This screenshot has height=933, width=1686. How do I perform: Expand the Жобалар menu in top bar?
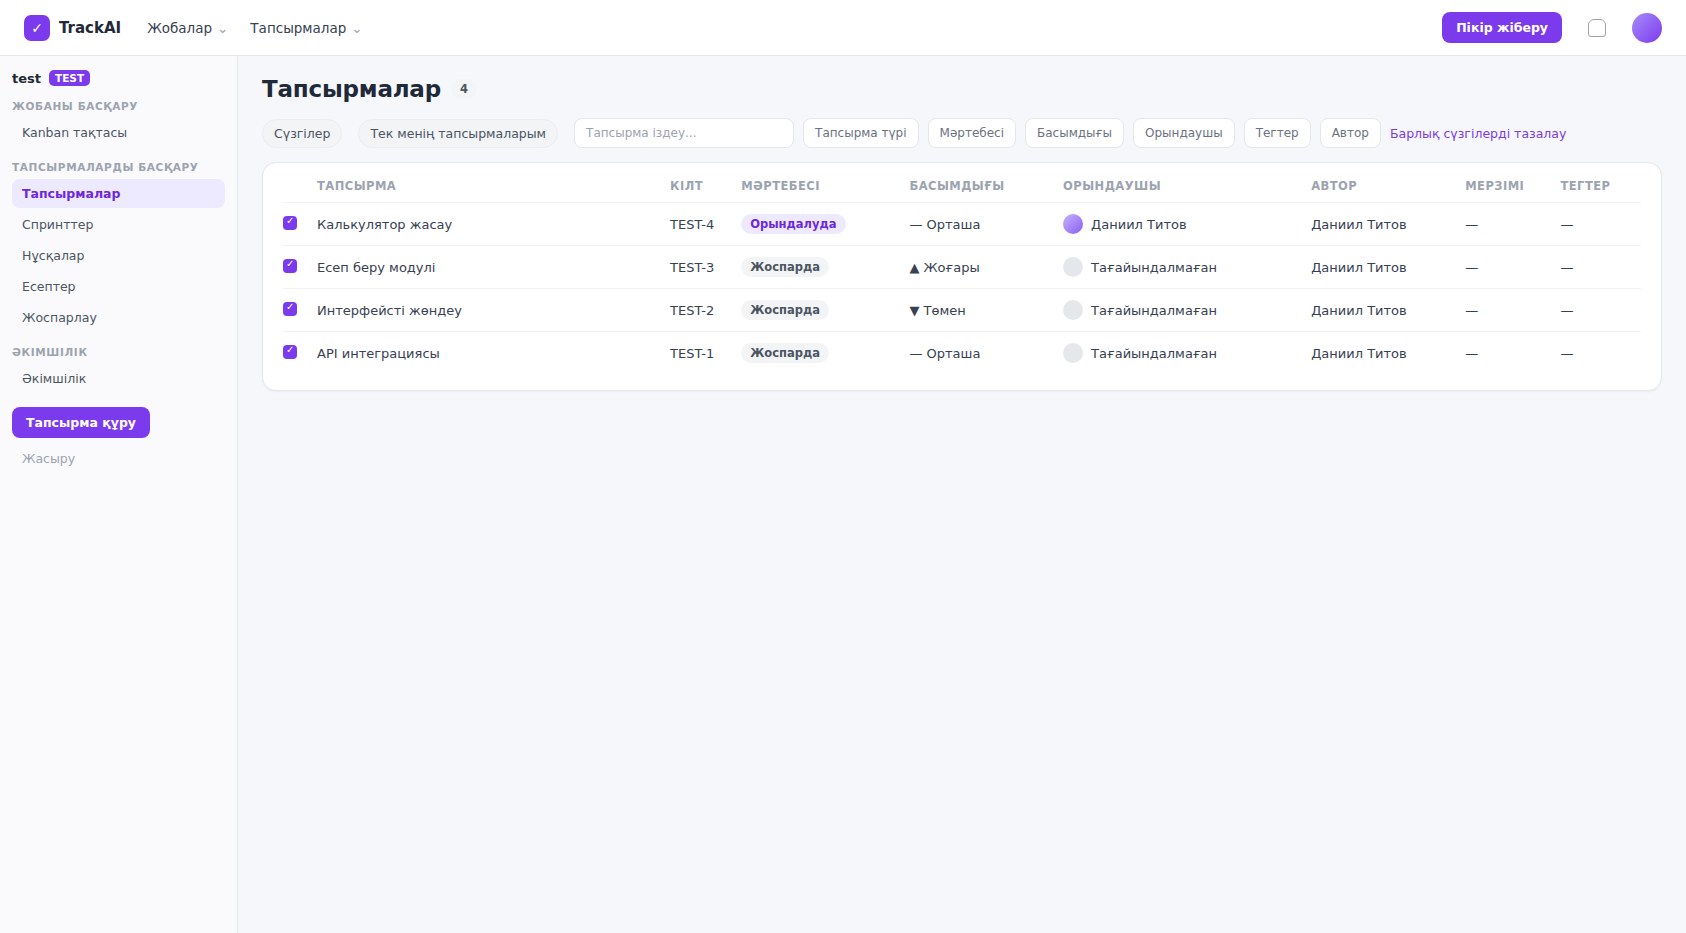pos(187,28)
